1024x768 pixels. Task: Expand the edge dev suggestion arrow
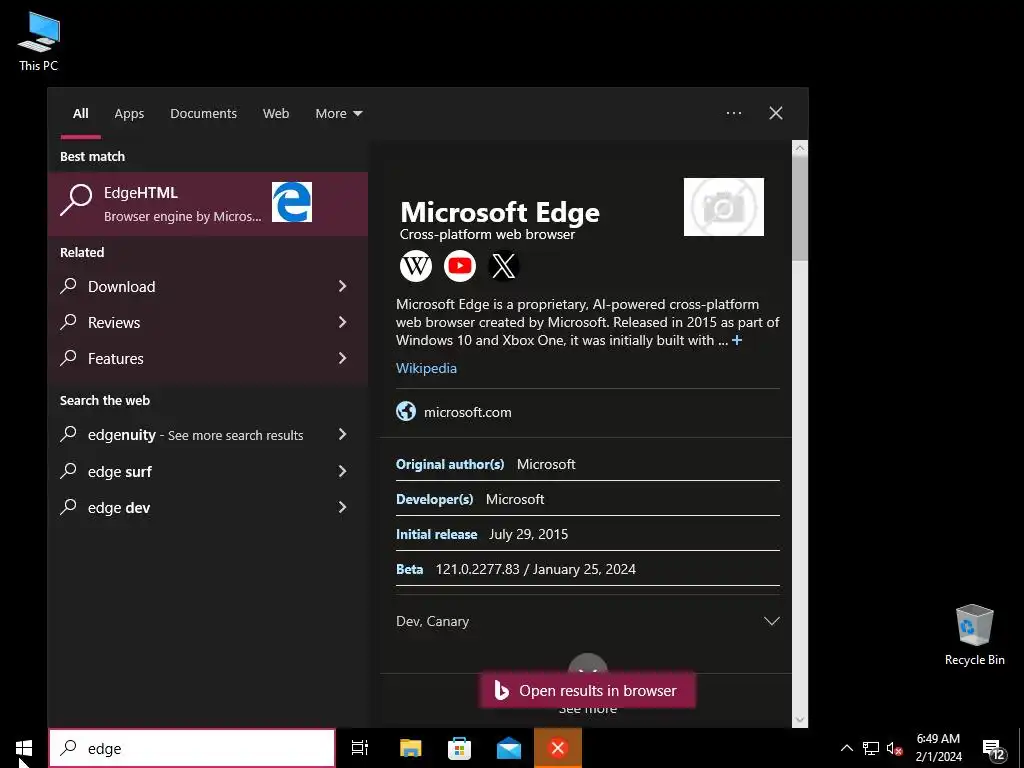coord(342,507)
